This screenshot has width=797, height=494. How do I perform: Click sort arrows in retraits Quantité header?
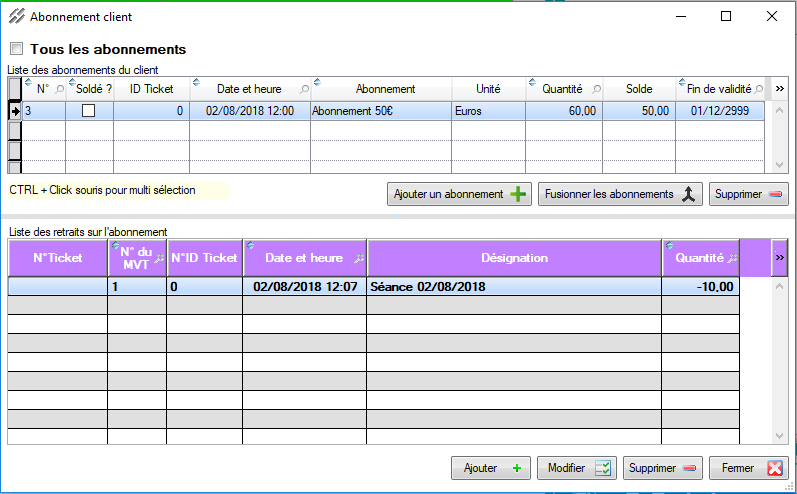669,245
